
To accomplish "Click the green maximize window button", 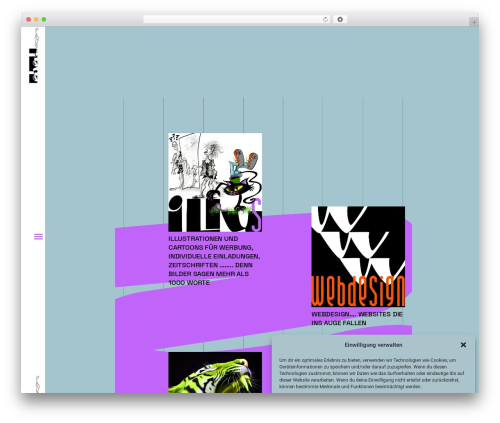I will 44,20.
